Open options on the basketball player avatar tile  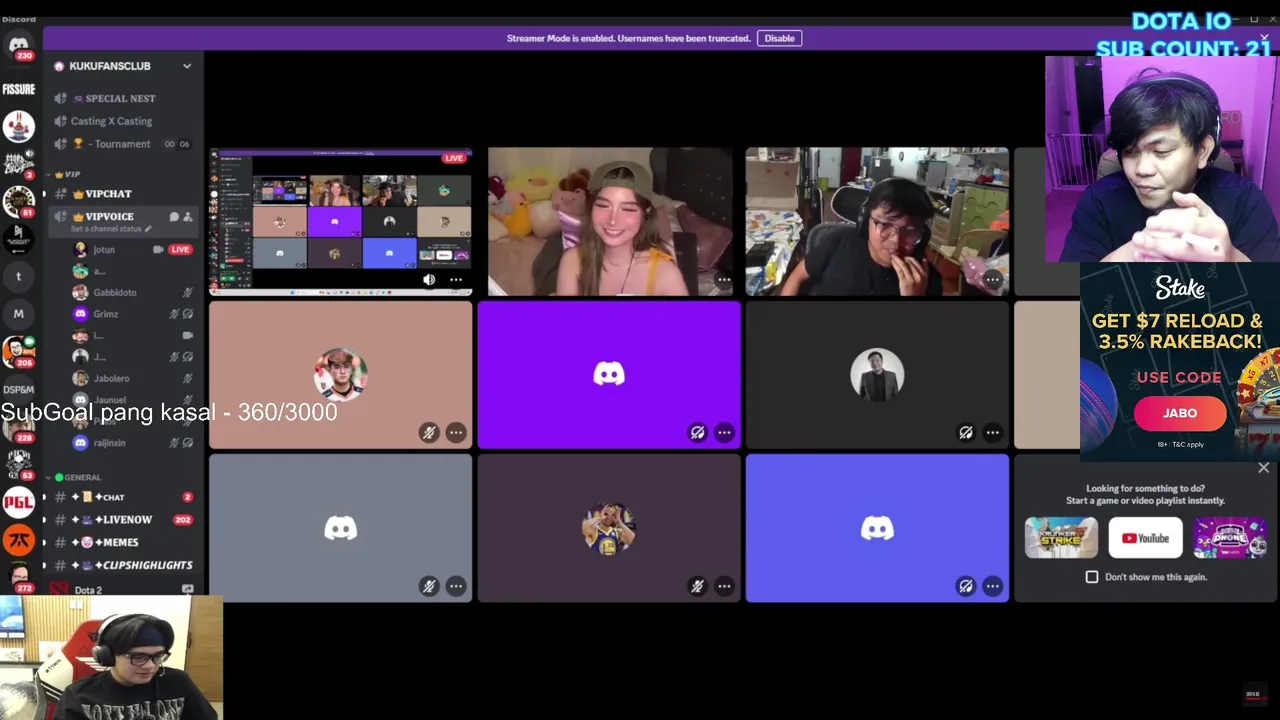[x=724, y=586]
